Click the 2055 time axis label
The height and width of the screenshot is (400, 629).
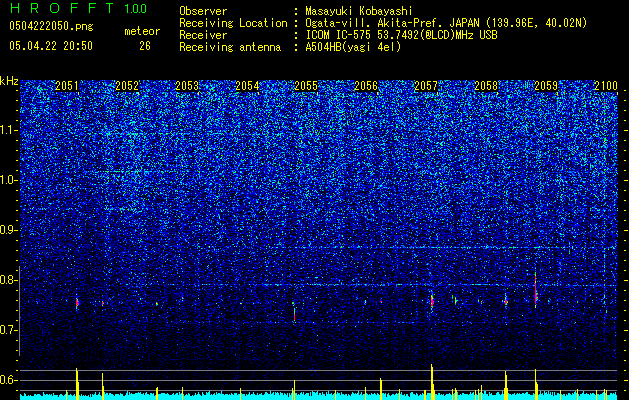(x=306, y=86)
